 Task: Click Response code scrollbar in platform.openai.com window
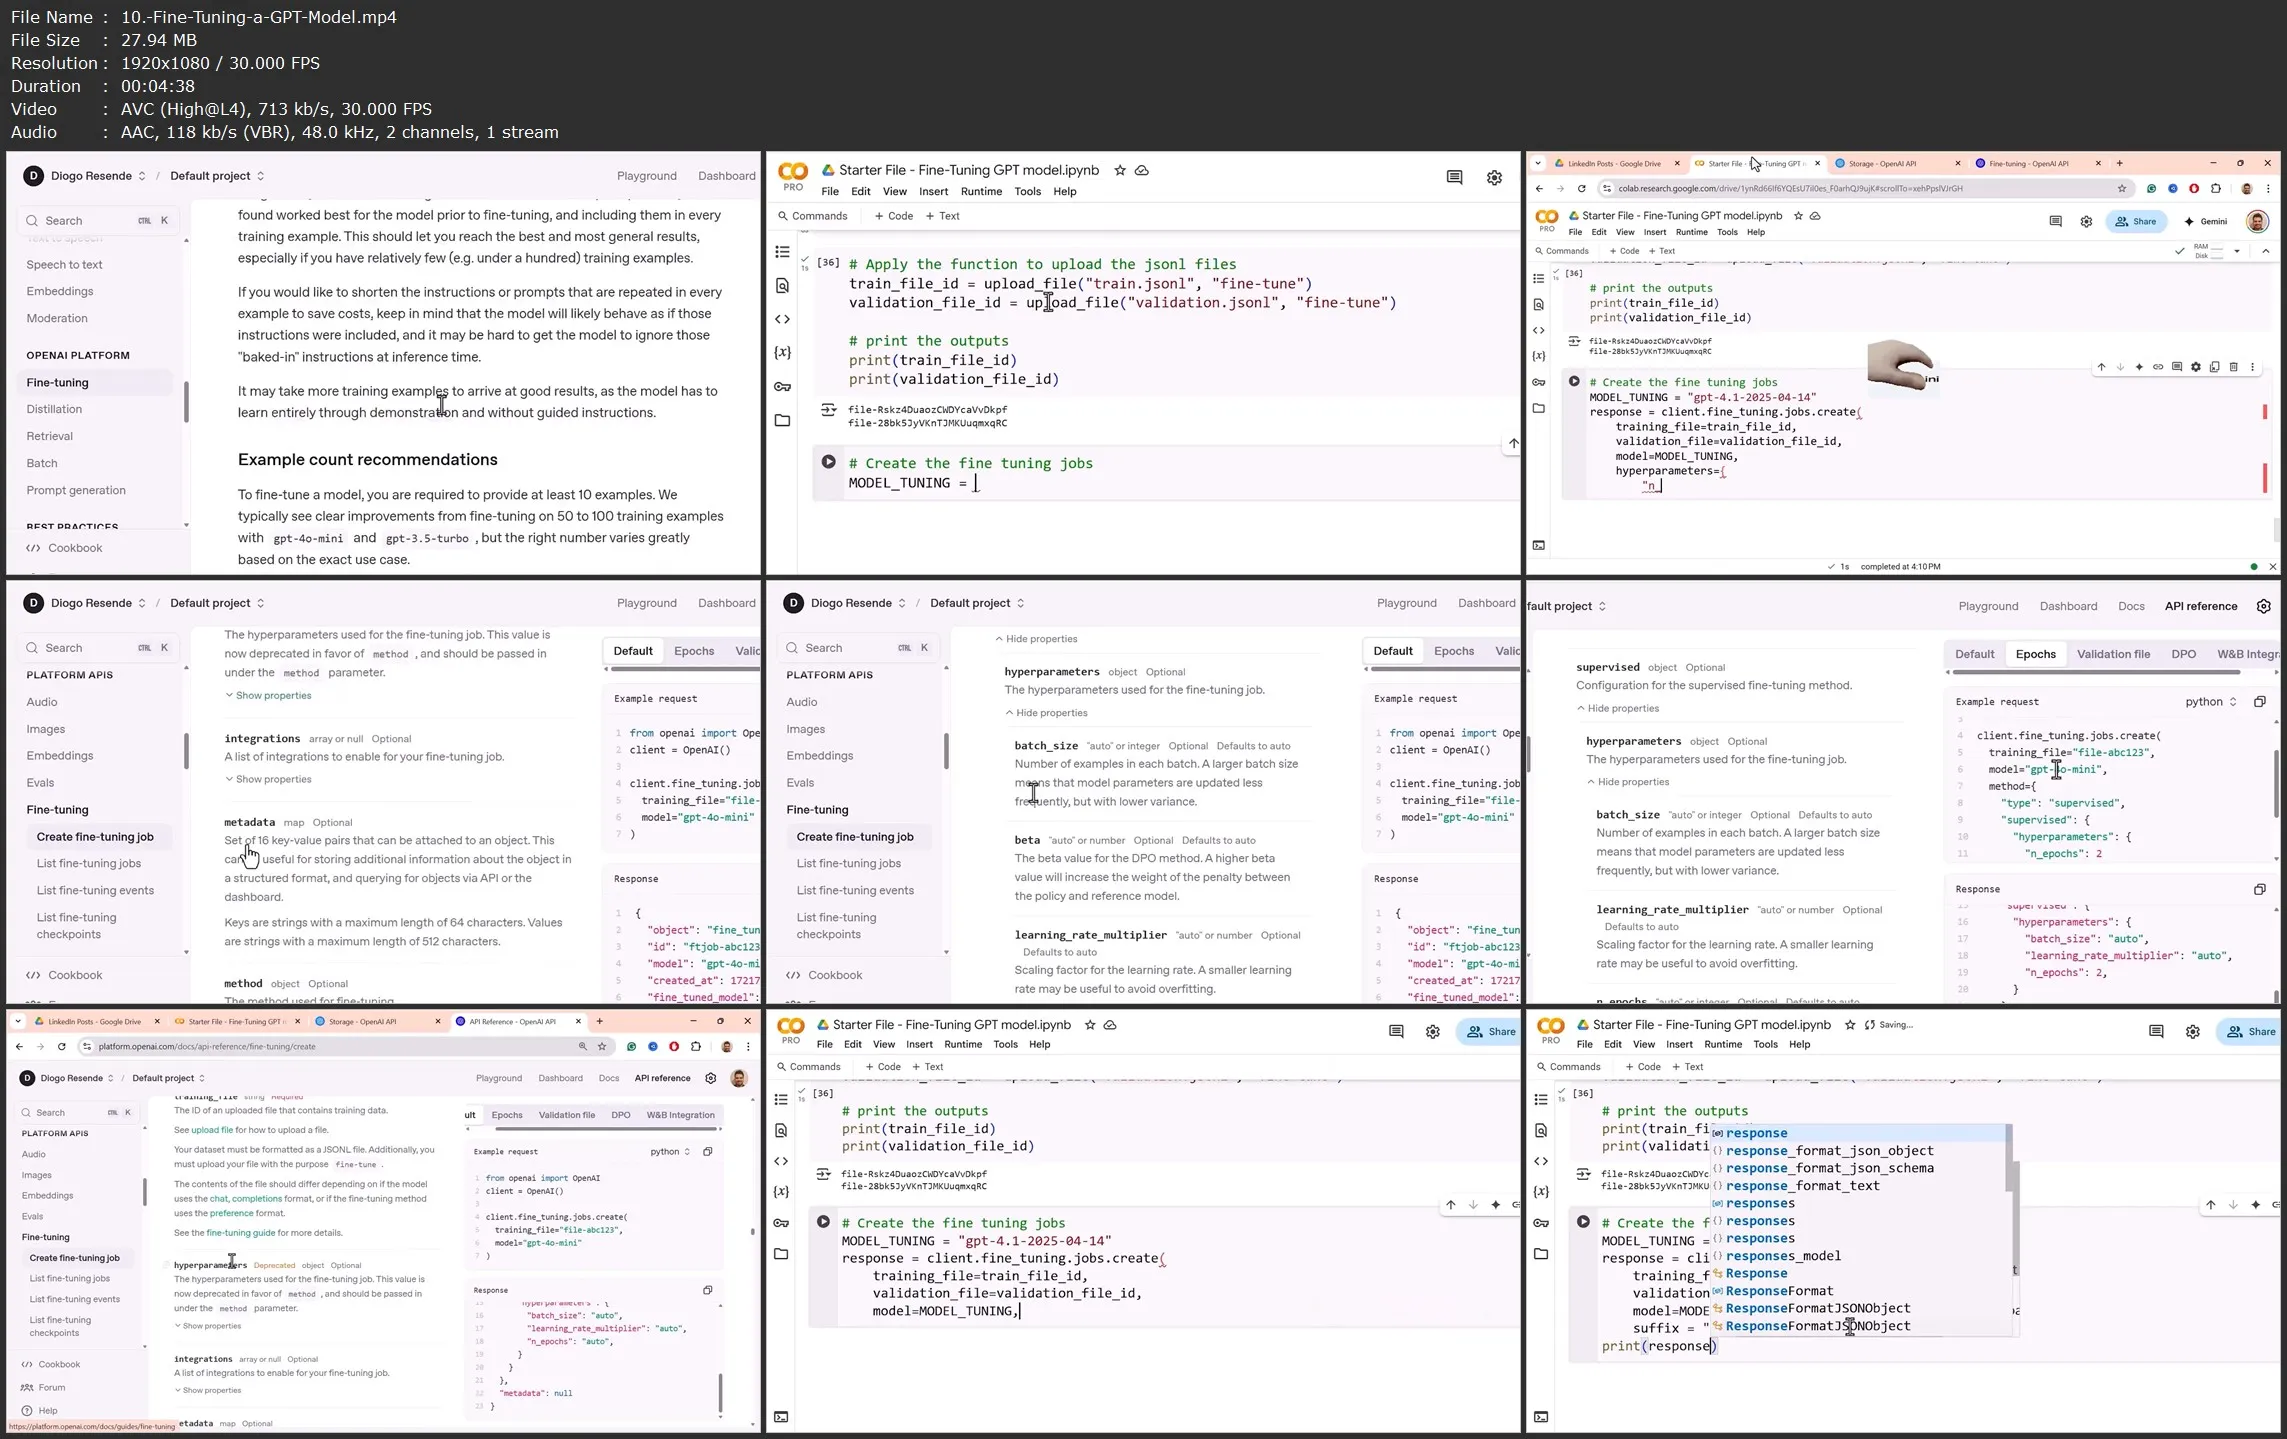(x=720, y=1392)
